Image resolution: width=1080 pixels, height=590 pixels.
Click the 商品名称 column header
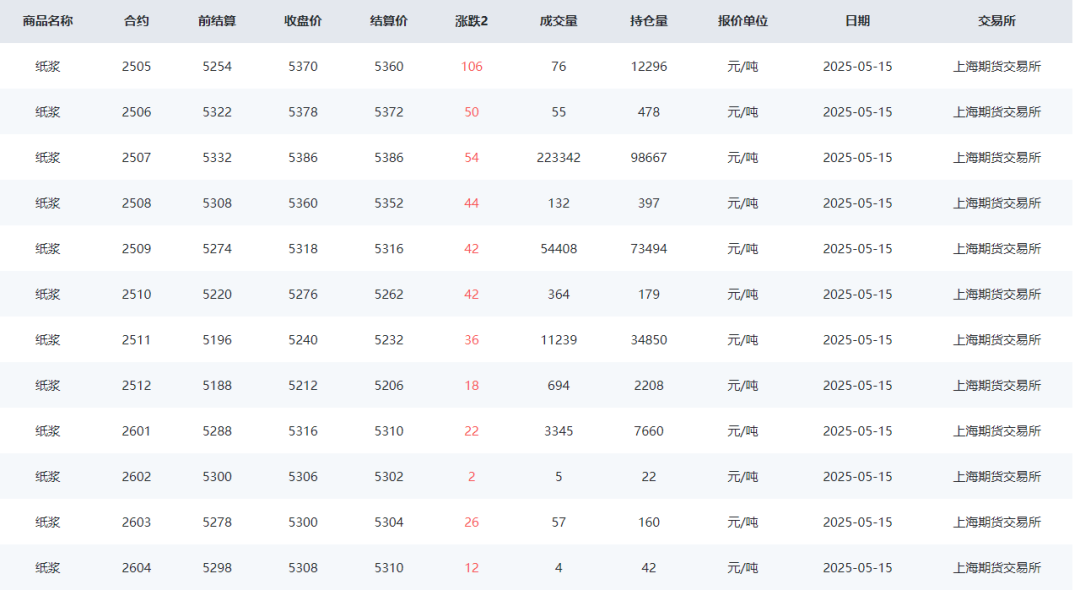tap(48, 21)
